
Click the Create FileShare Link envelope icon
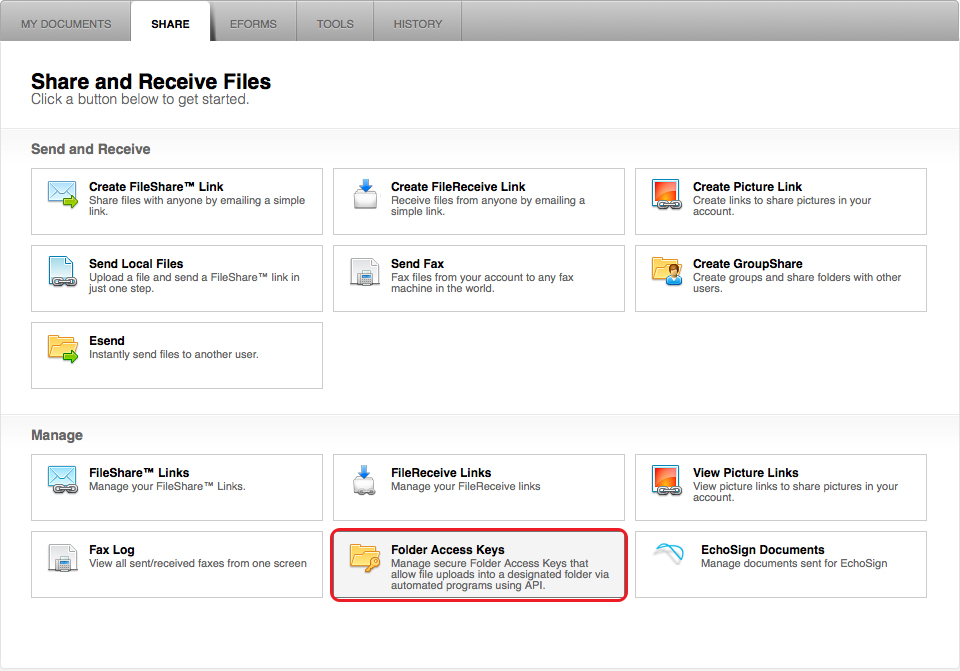click(63, 194)
